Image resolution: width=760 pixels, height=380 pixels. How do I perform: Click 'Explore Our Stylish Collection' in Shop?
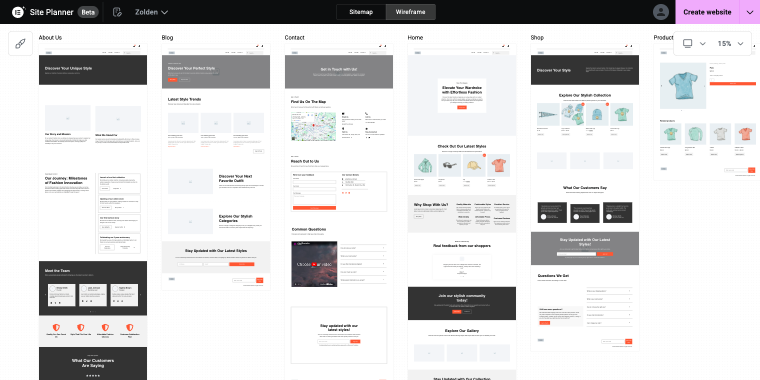[585, 95]
